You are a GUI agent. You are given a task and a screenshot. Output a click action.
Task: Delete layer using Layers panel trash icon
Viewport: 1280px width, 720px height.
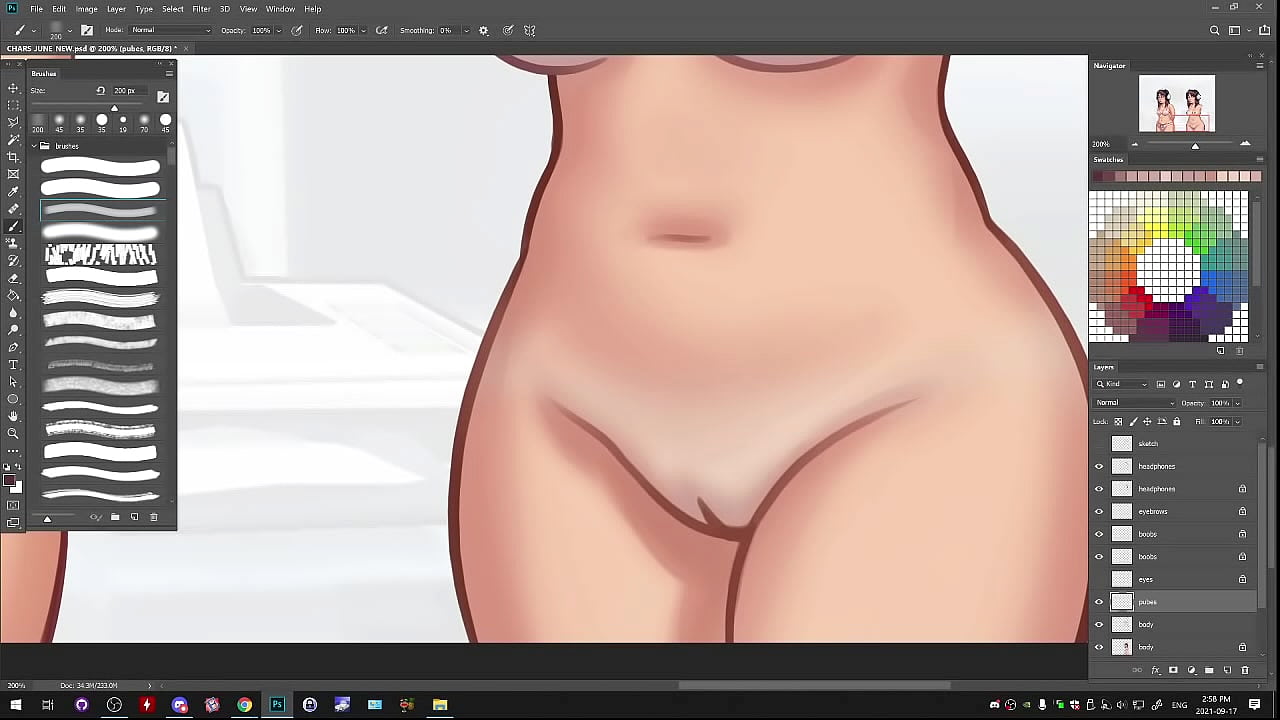point(1245,670)
